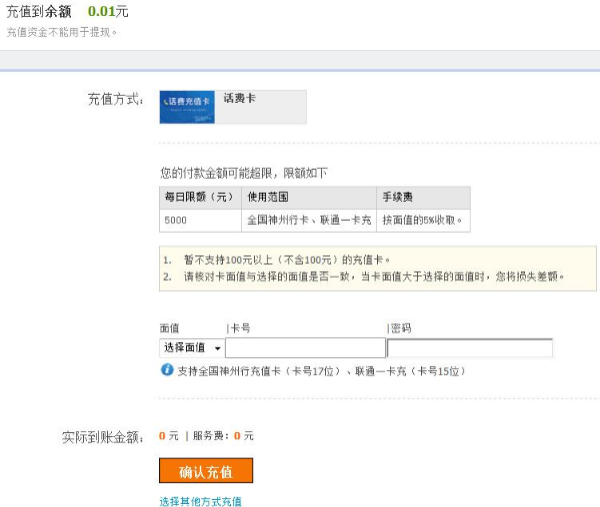The width and height of the screenshot is (600, 507).
Task: Click the 使用范围 column header
Action: pos(268,197)
